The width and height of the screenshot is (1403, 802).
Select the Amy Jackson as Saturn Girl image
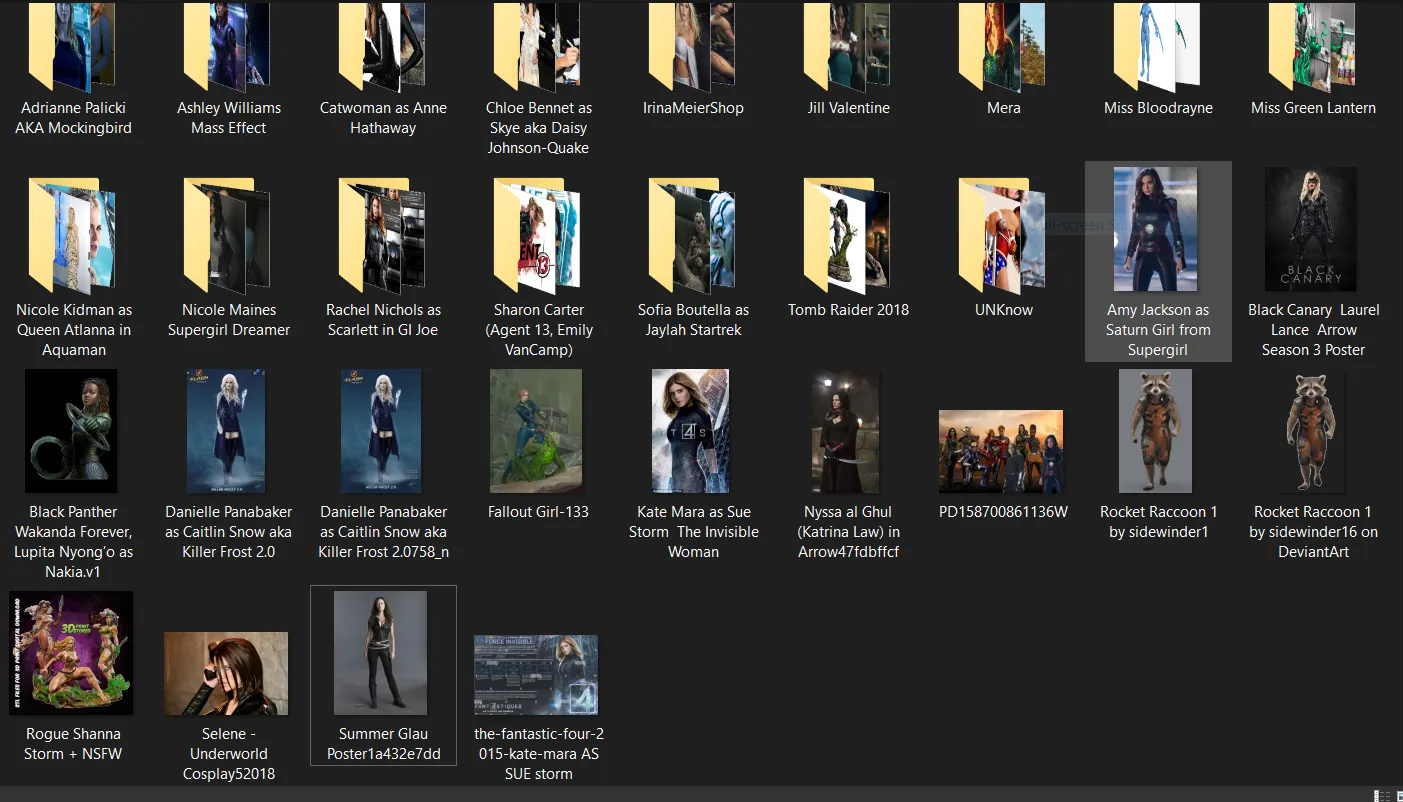tap(1158, 261)
